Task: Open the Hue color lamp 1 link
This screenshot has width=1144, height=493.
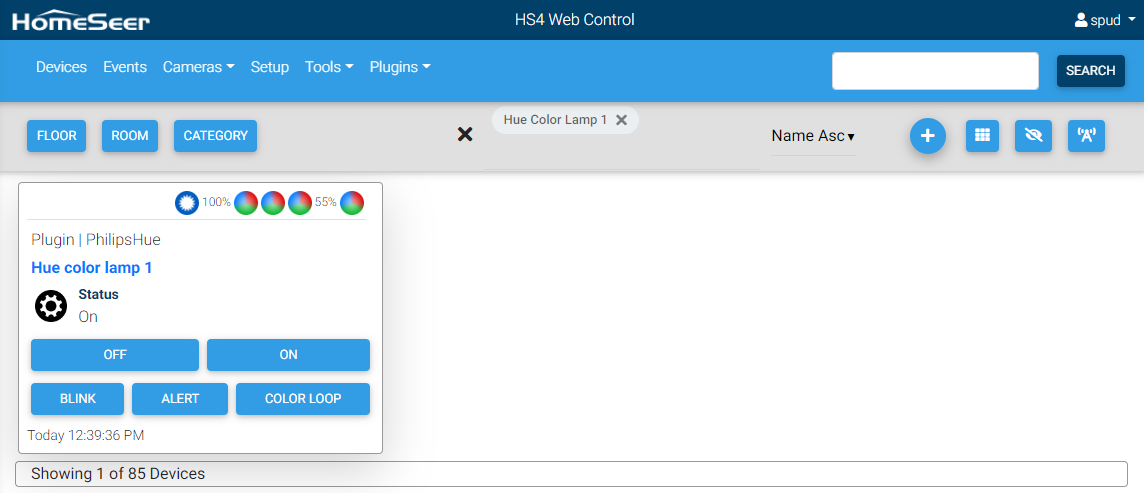Action: tap(92, 268)
